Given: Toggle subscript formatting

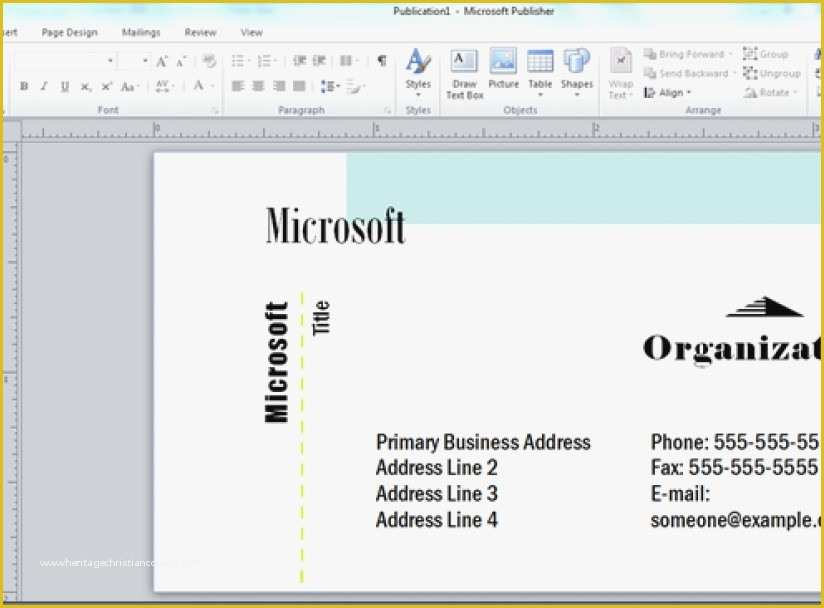Looking at the screenshot, I should pyautogui.click(x=86, y=87).
